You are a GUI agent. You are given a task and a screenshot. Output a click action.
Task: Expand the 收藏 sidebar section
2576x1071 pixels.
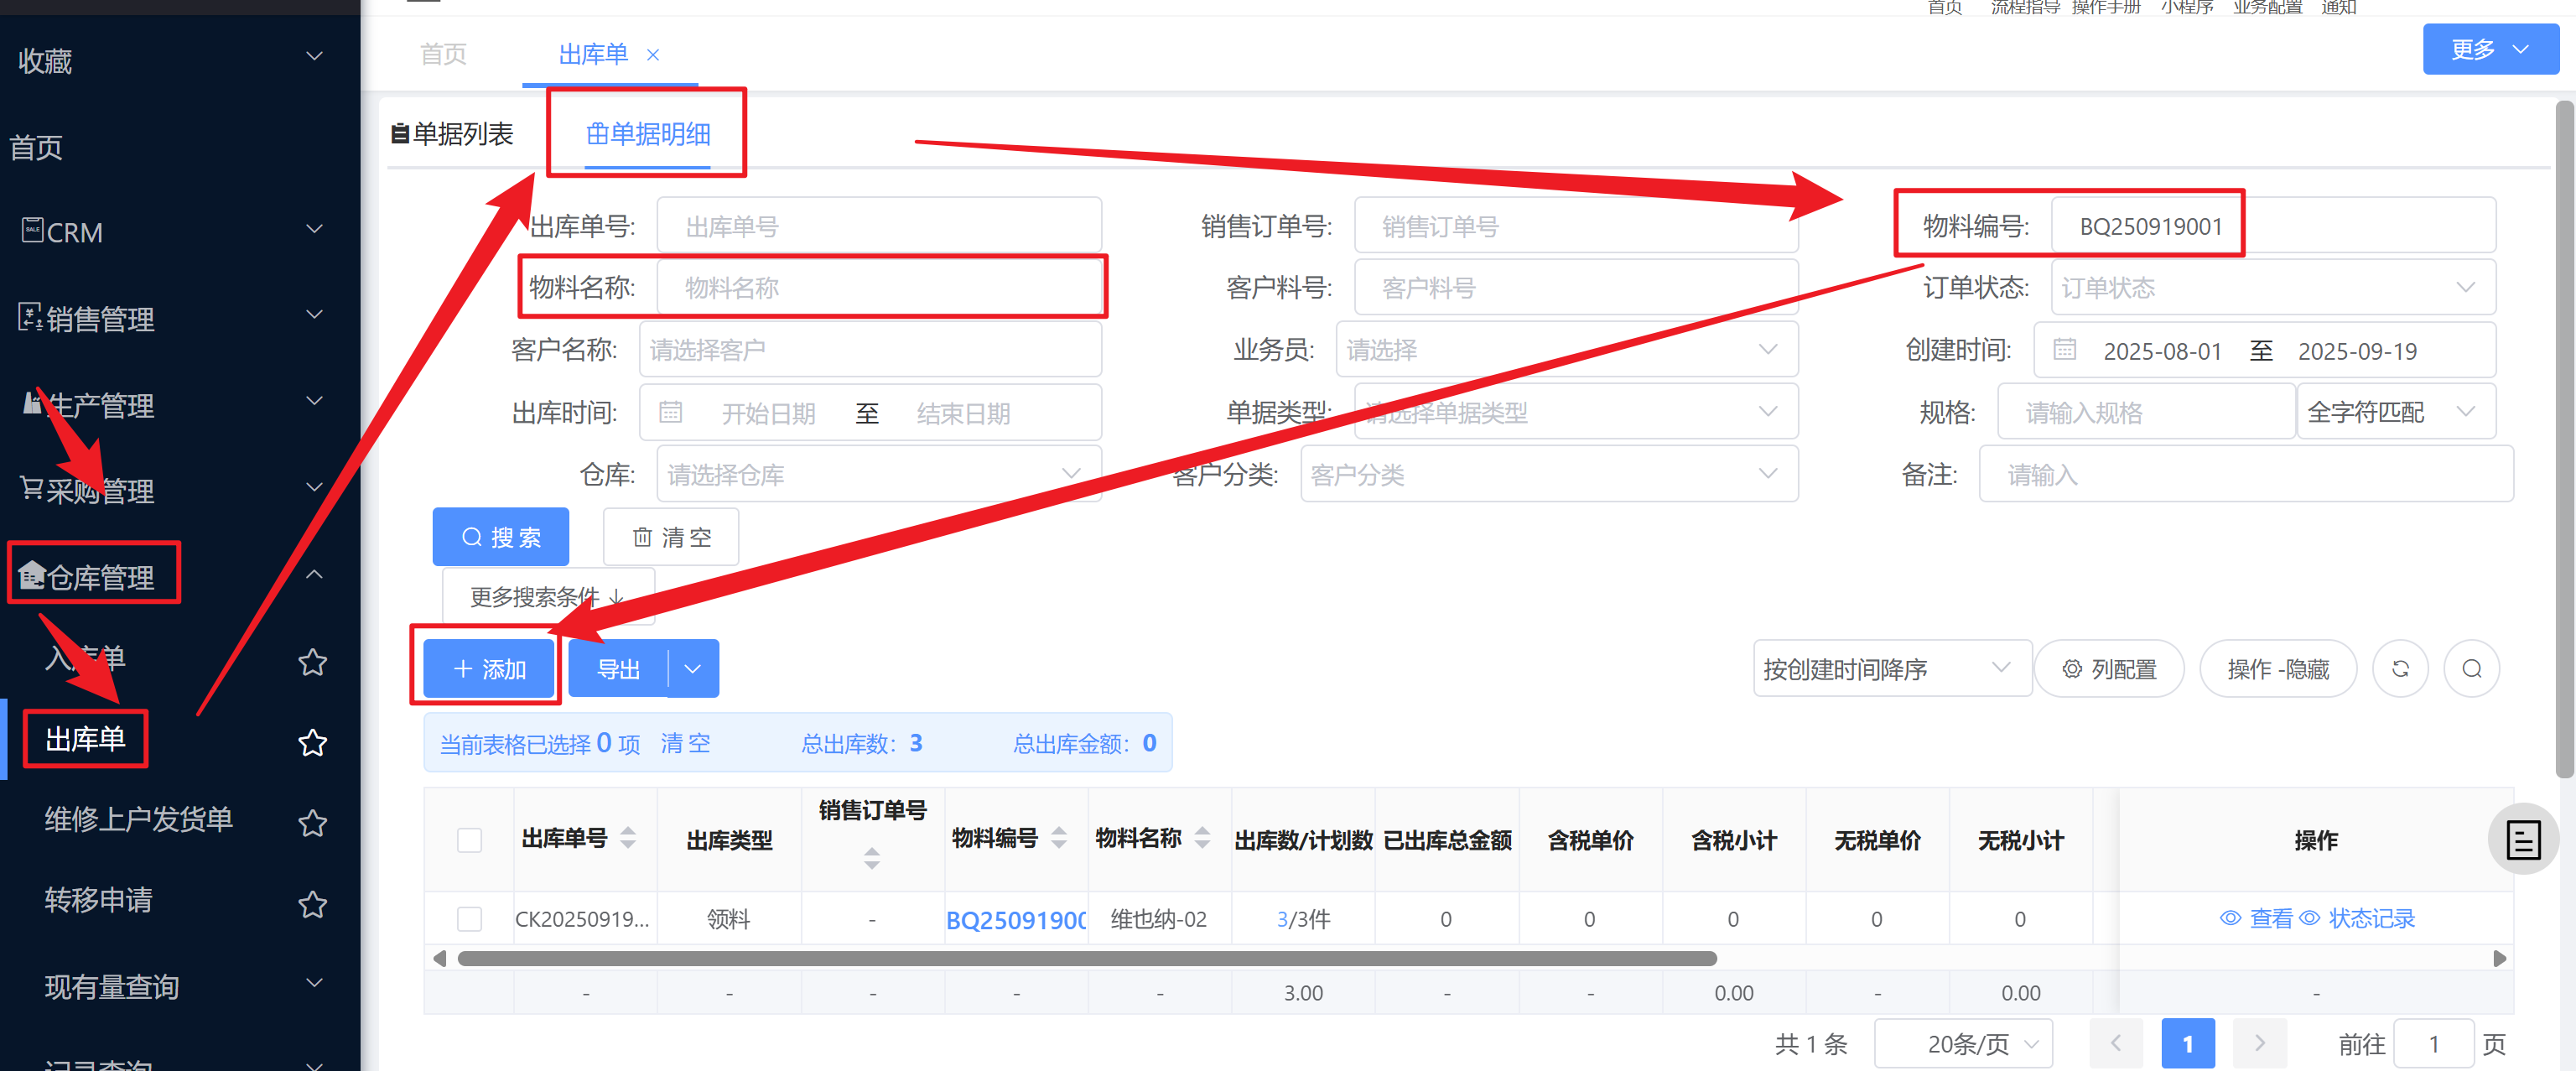[x=314, y=56]
